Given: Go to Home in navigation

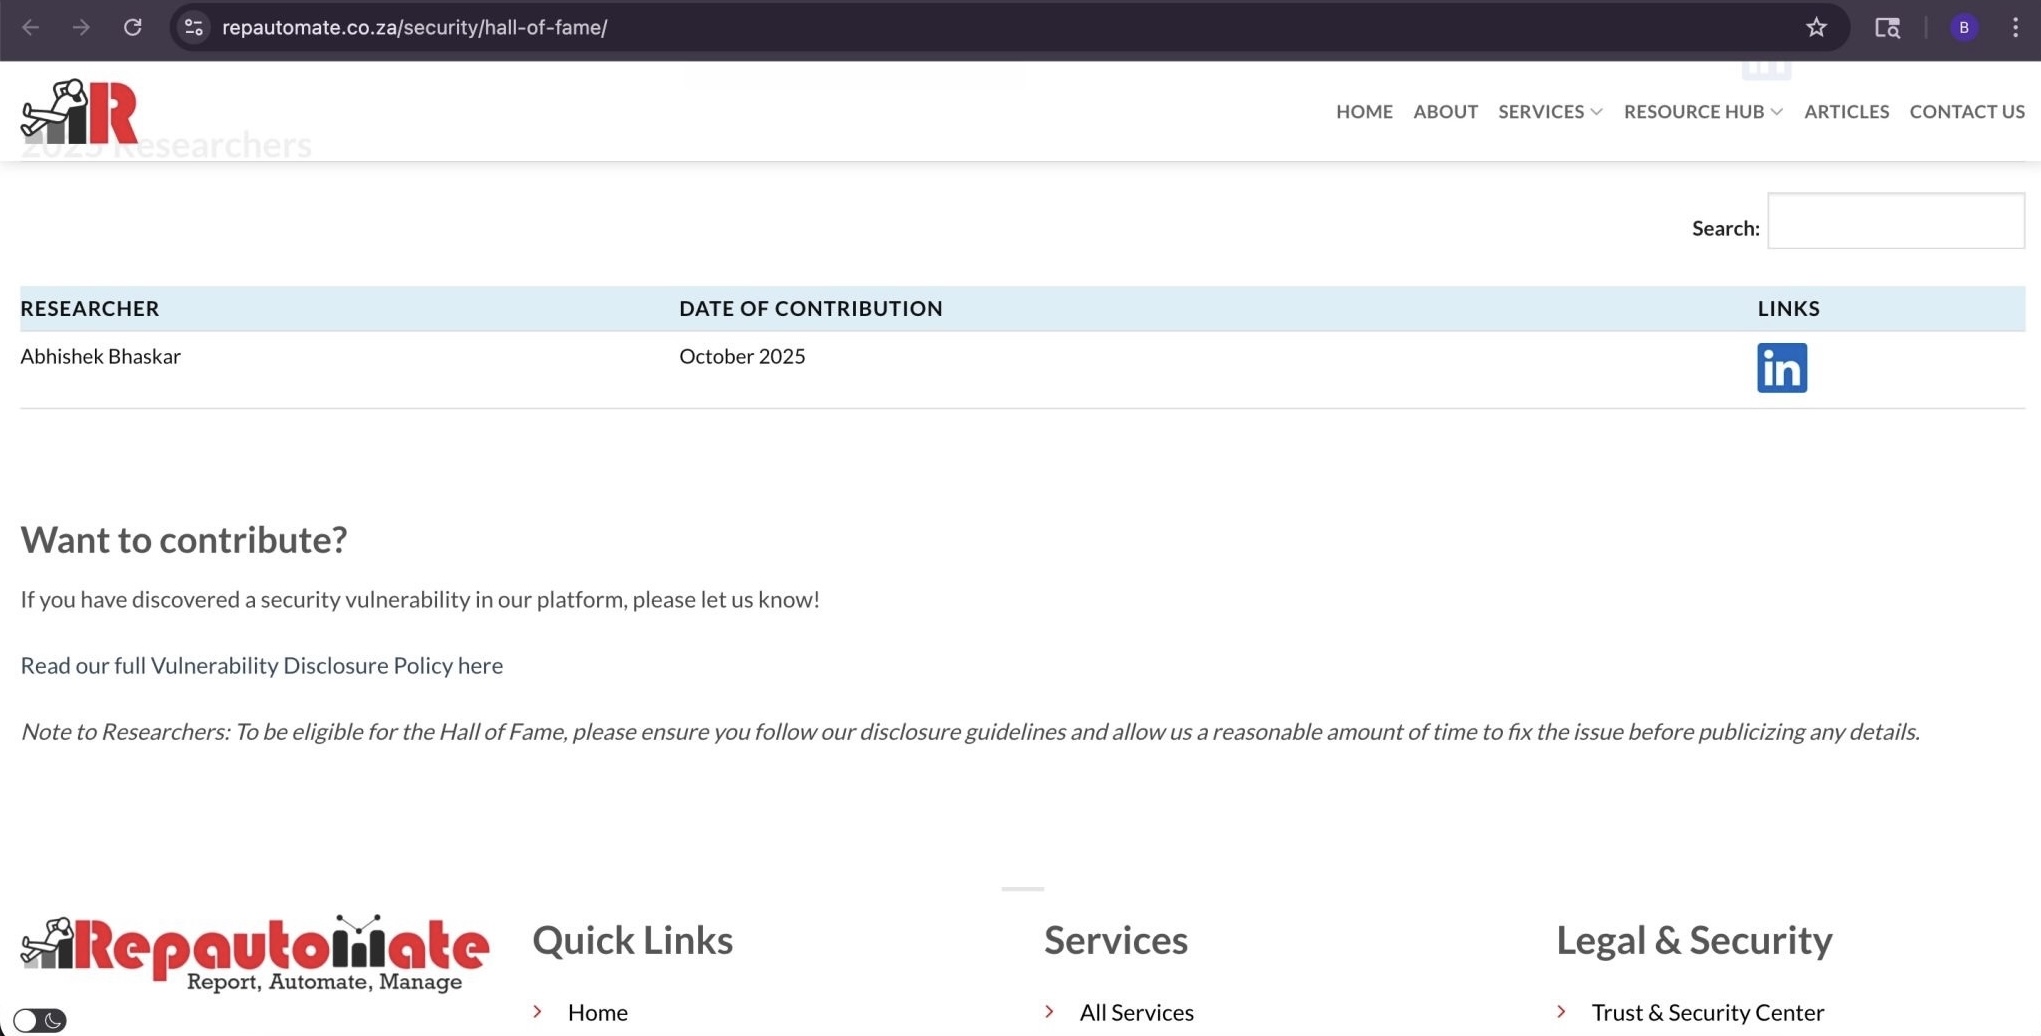Looking at the screenshot, I should pyautogui.click(x=1364, y=111).
